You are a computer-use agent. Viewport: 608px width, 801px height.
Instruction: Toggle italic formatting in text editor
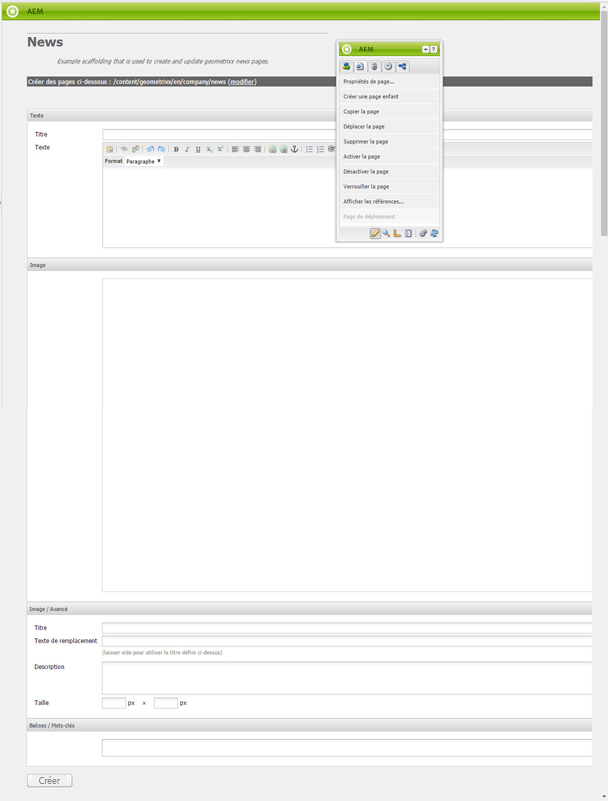pos(187,149)
